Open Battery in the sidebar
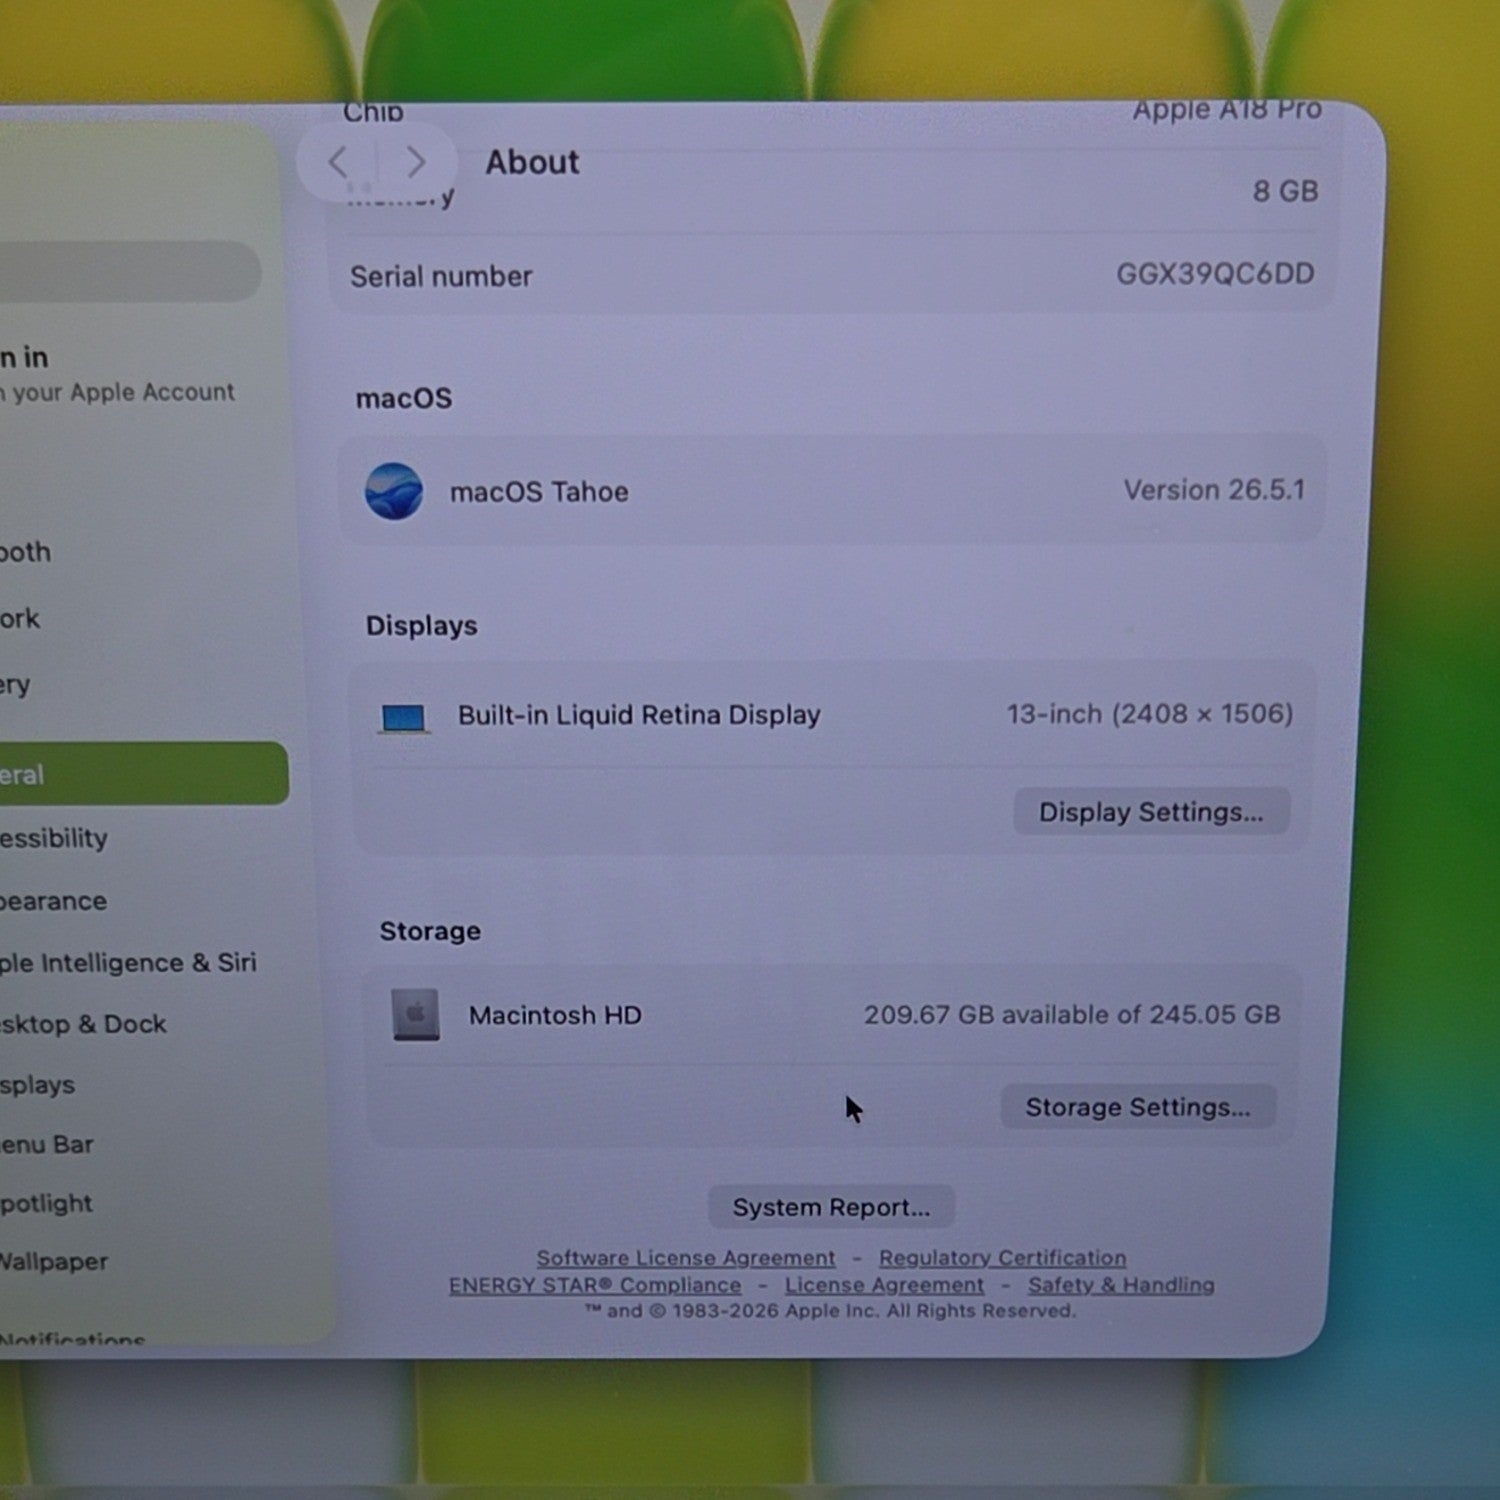Image resolution: width=1500 pixels, height=1500 pixels. [x=15, y=685]
